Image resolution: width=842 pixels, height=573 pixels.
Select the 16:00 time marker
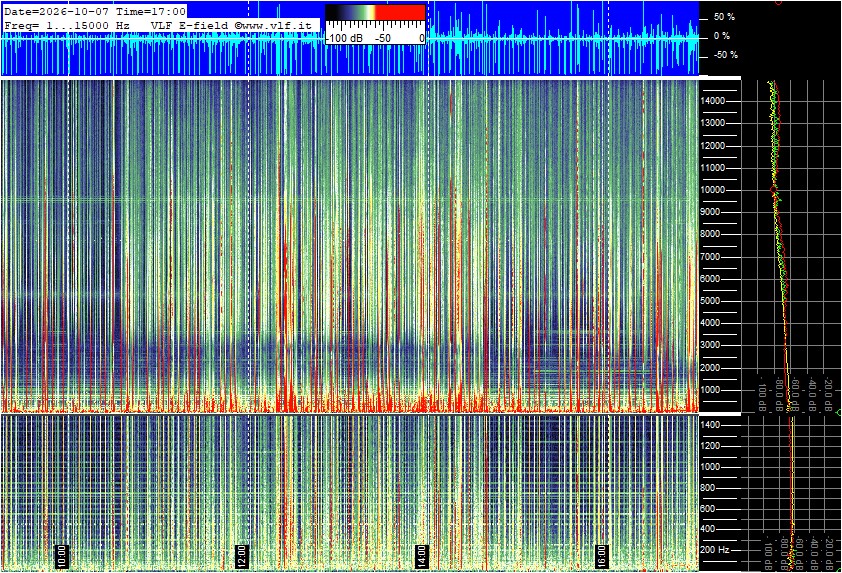(602, 556)
